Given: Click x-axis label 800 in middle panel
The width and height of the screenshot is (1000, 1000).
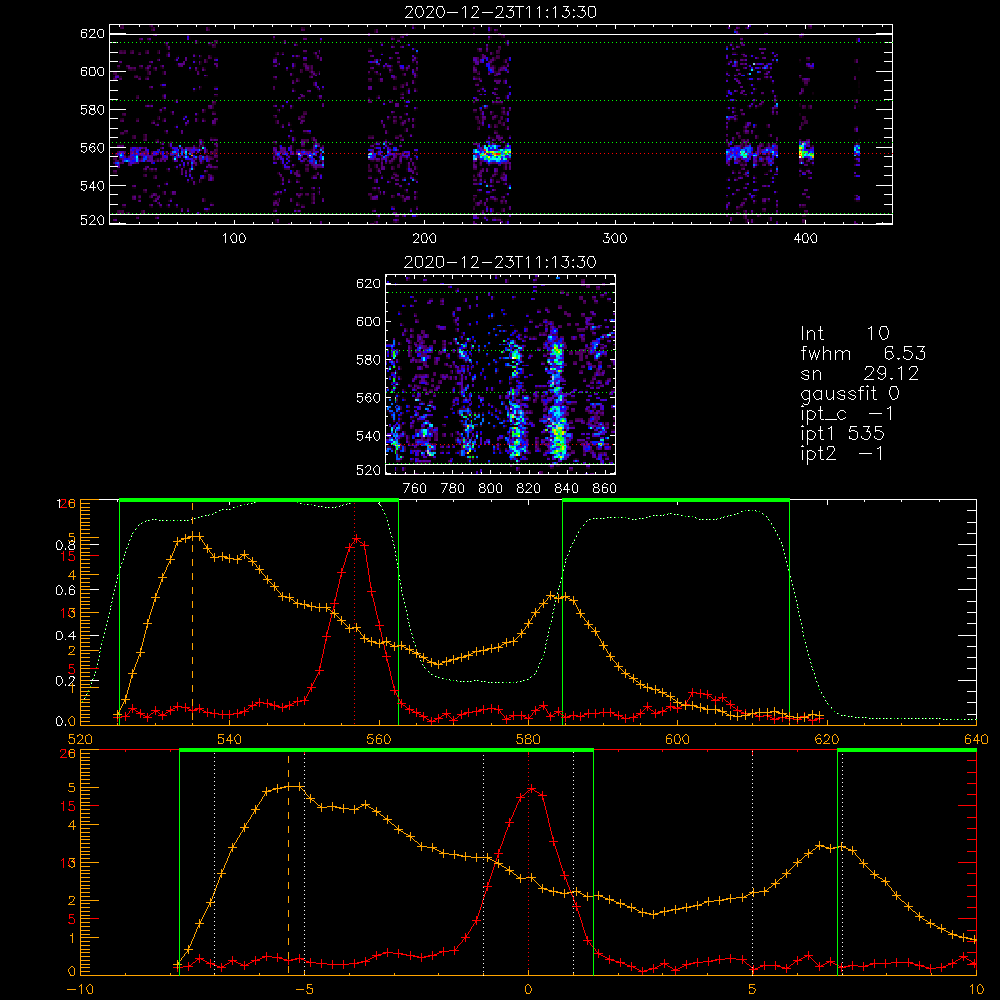Looking at the screenshot, I should [490, 489].
